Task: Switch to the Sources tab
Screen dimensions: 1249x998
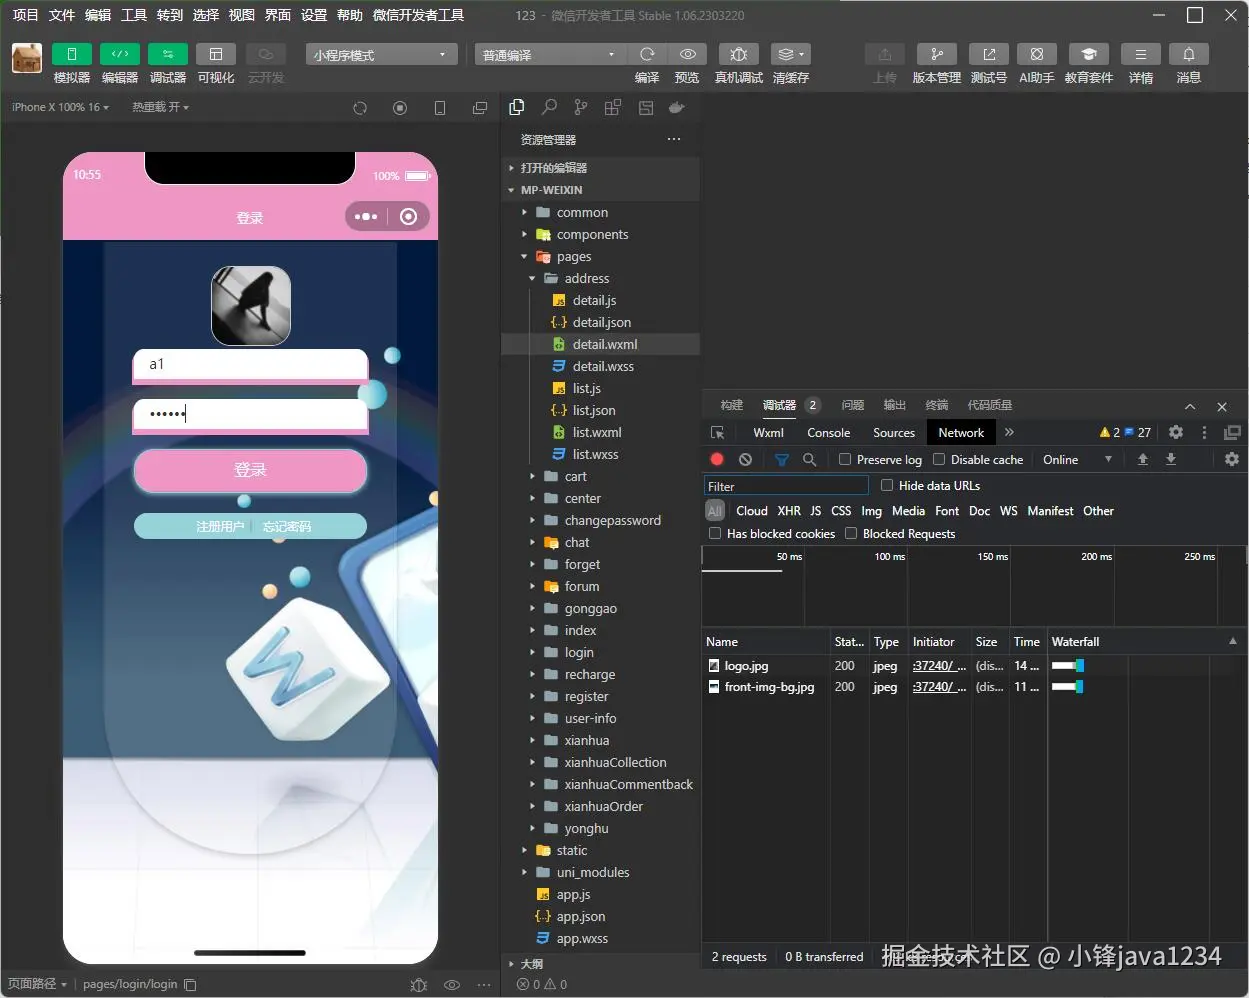Action: pyautogui.click(x=894, y=433)
